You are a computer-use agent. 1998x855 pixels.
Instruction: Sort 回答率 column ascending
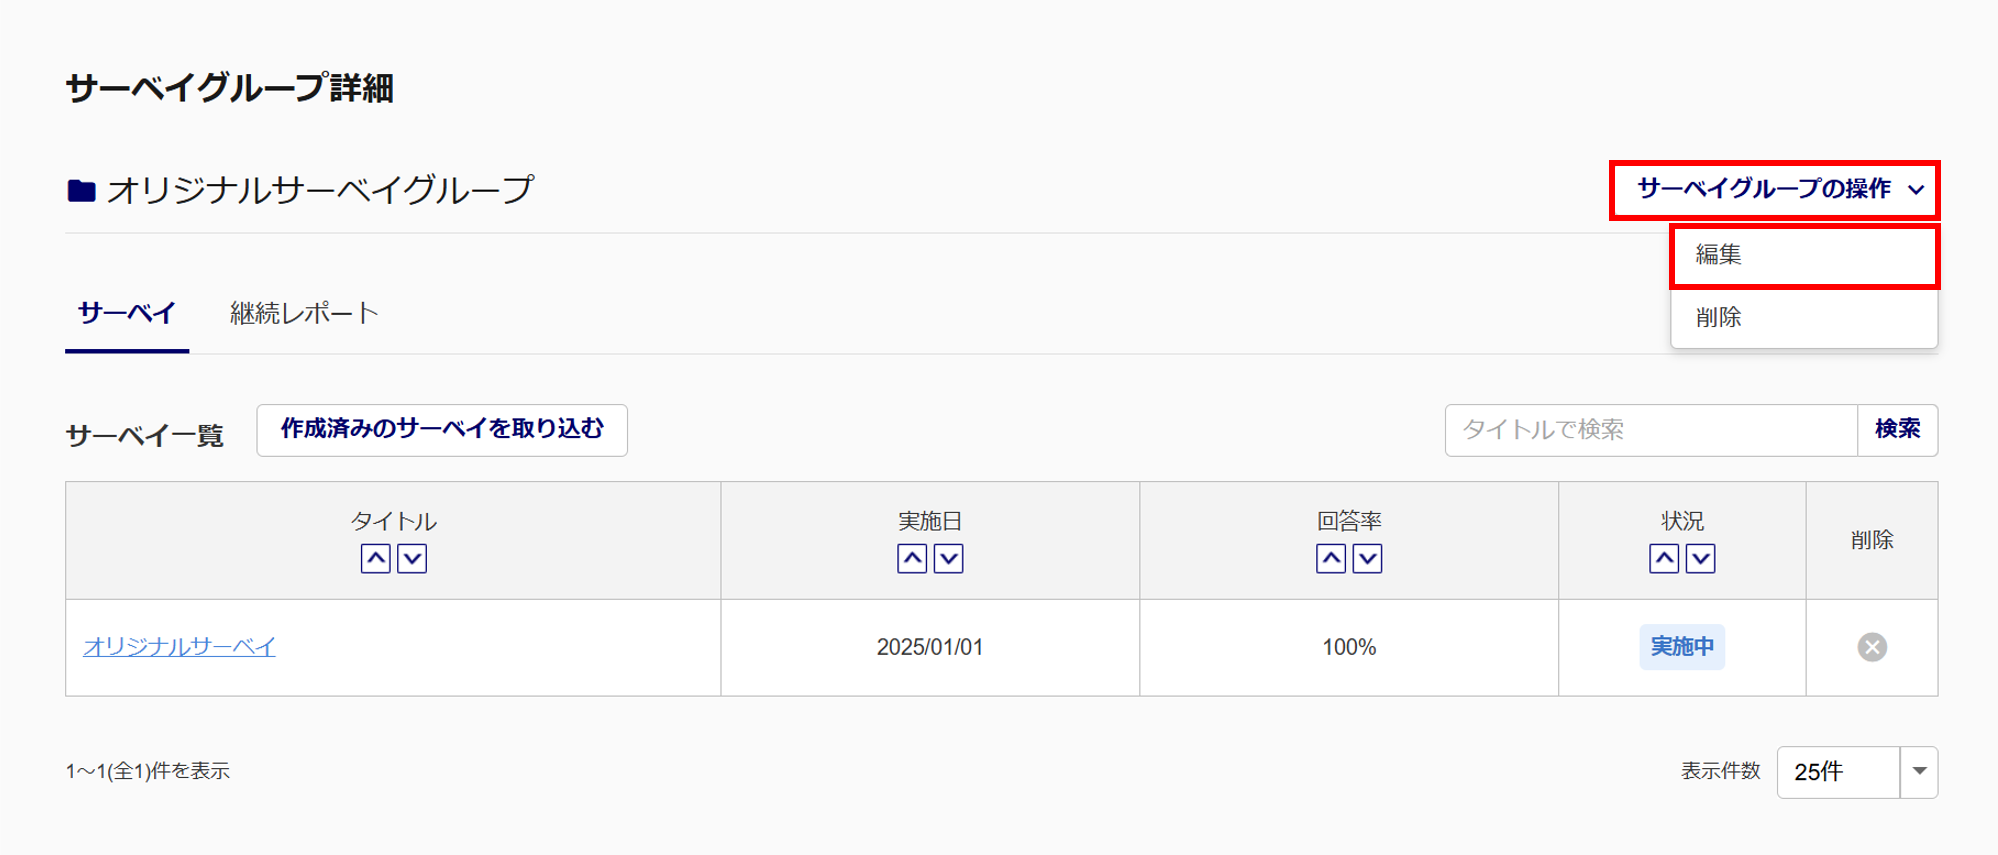1331,558
